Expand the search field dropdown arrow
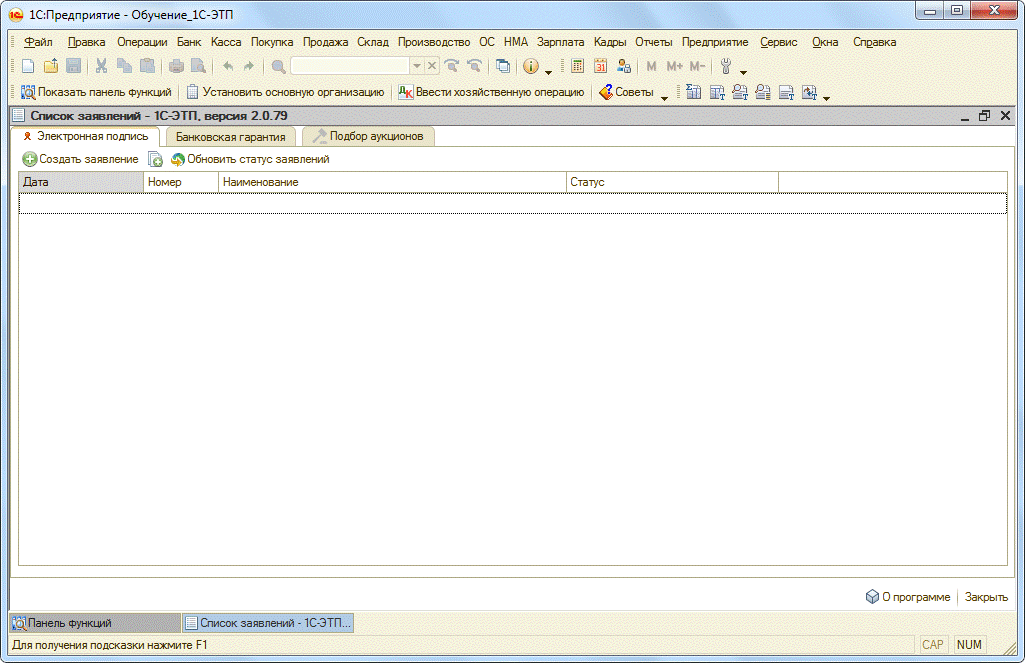The image size is (1025, 663). coord(417,66)
